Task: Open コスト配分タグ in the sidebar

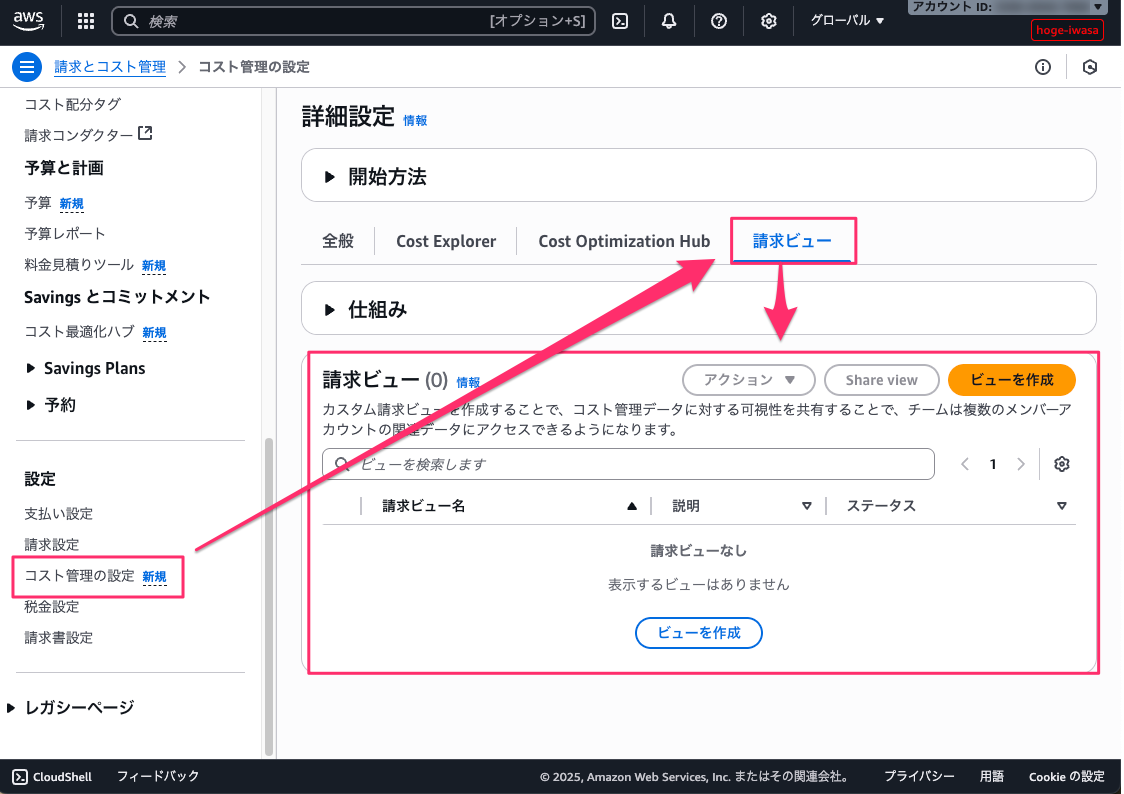Action: pos(72,105)
